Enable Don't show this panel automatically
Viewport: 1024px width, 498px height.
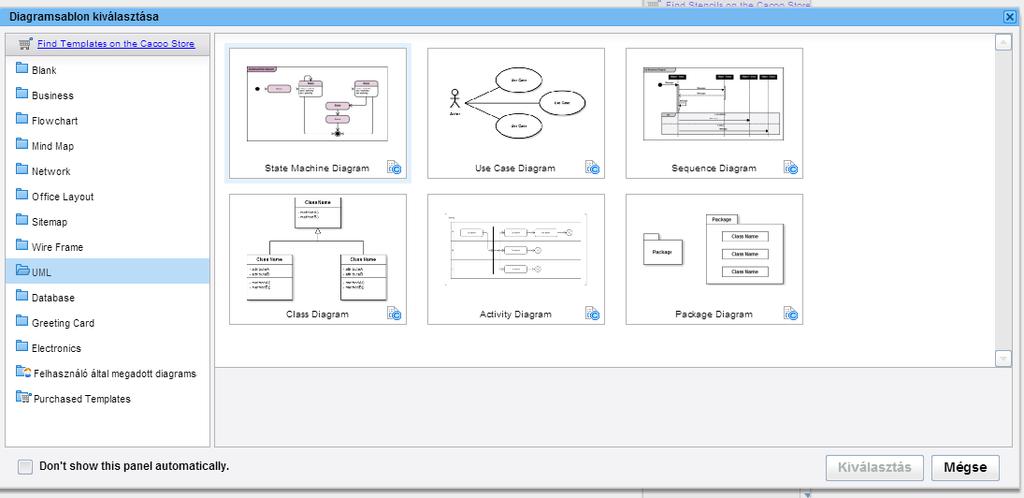pyautogui.click(x=25, y=467)
